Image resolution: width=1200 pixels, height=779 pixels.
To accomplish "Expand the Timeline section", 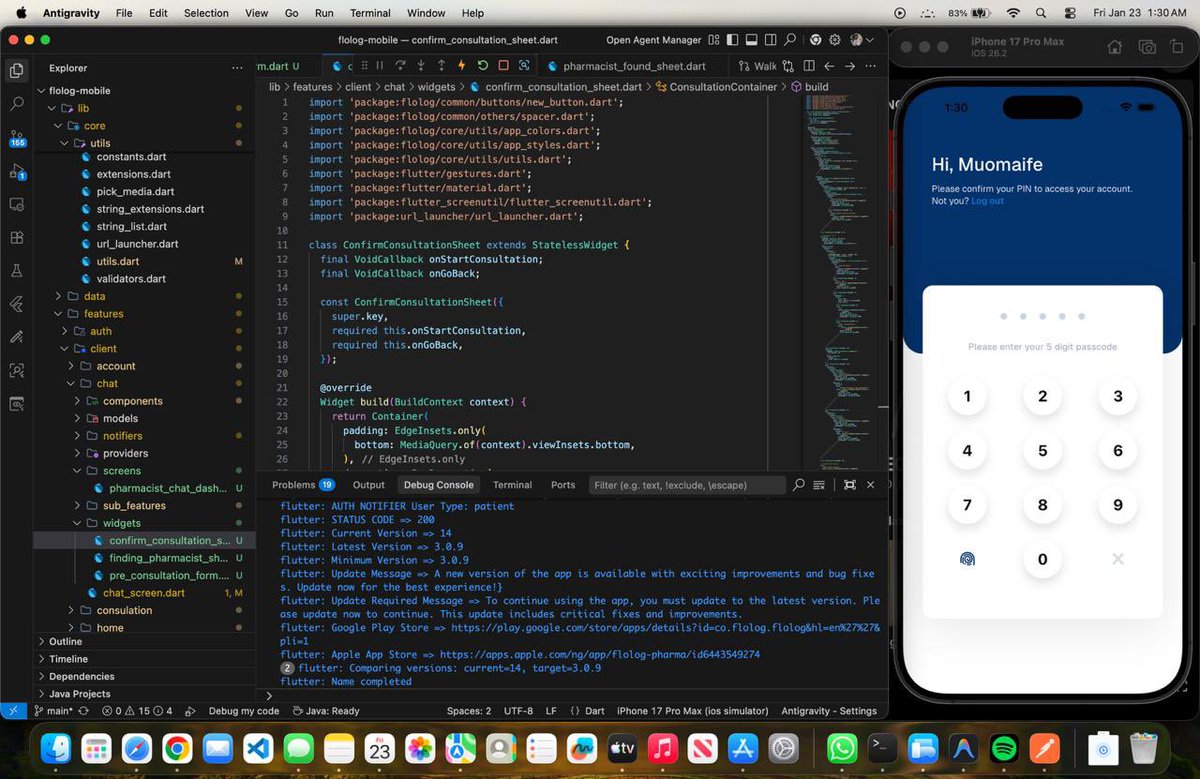I will click(68, 659).
